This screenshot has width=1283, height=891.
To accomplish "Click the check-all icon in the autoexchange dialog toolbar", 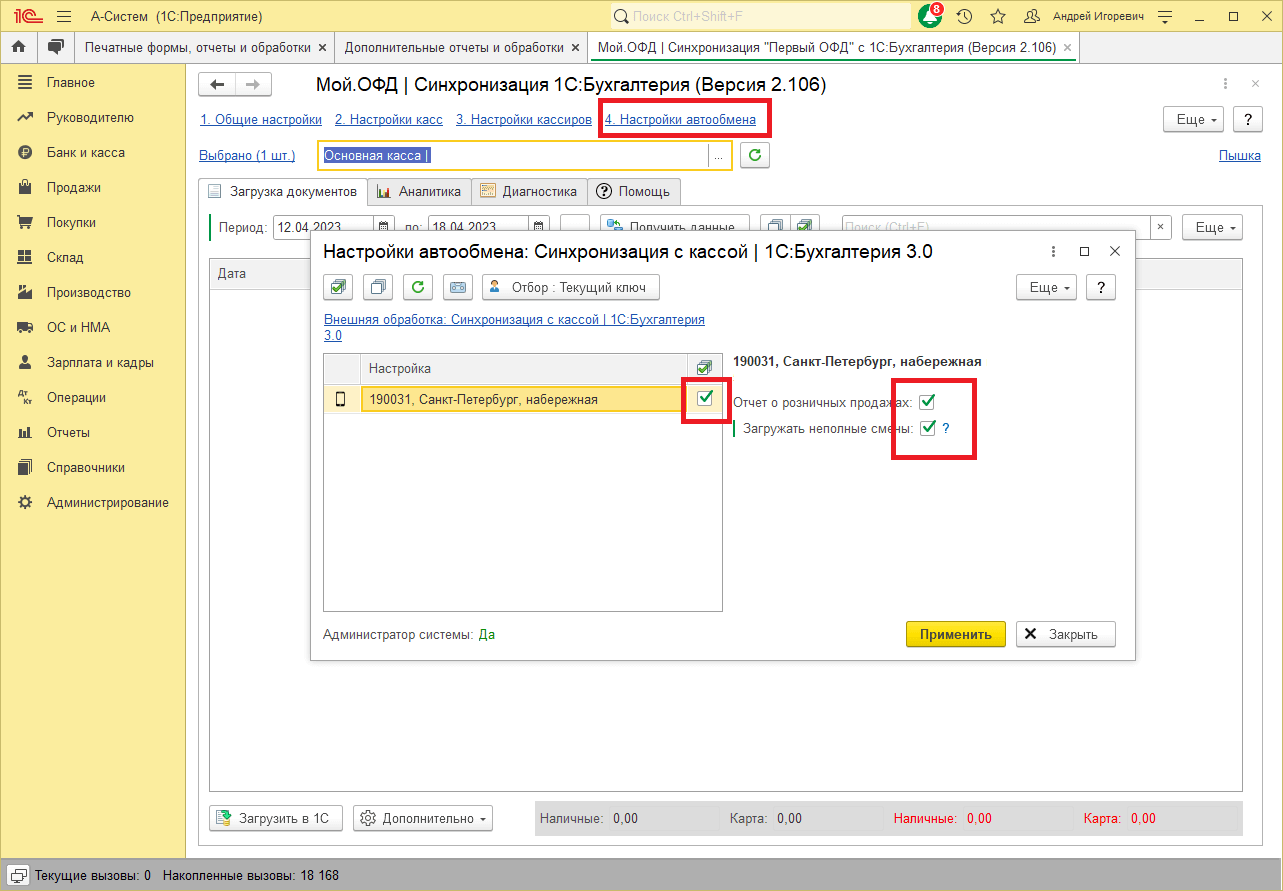I will (339, 287).
